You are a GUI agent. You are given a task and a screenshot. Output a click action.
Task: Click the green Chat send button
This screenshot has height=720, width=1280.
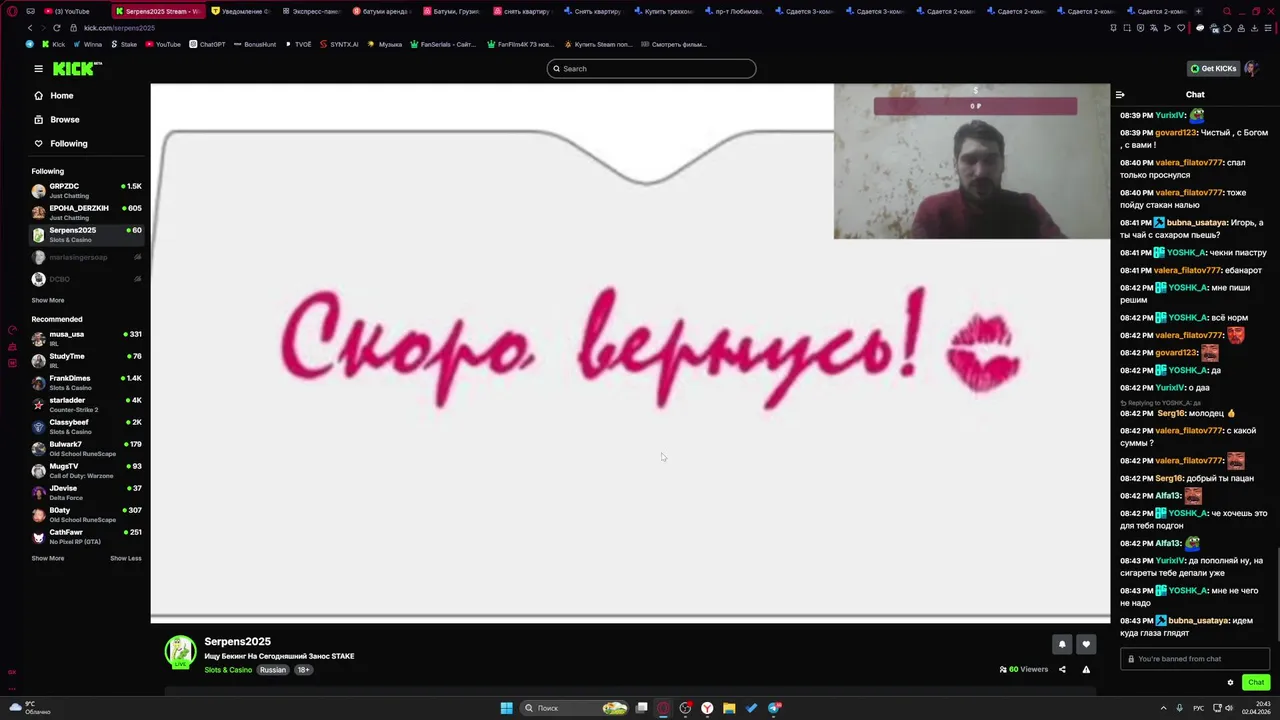pos(1256,682)
